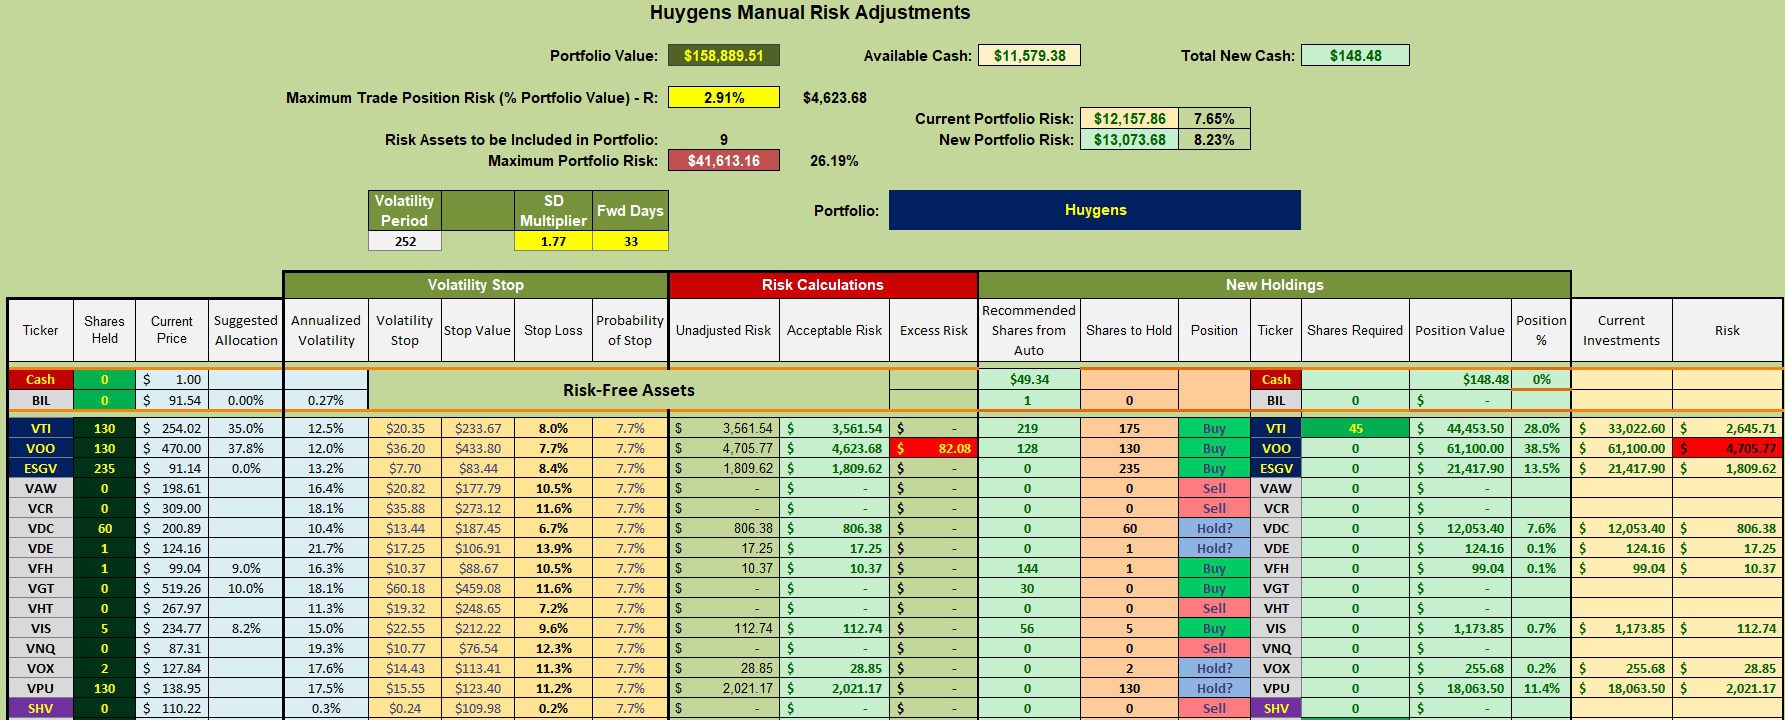
Task: Select the New Portfolio Risk amount $13,073.68
Action: [x=1129, y=140]
